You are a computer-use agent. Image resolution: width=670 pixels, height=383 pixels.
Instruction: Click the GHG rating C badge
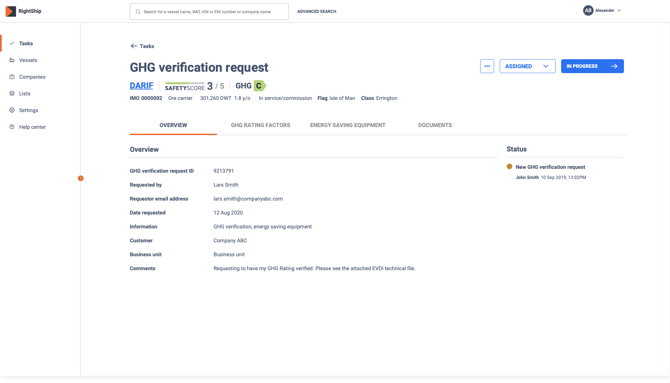tap(259, 86)
